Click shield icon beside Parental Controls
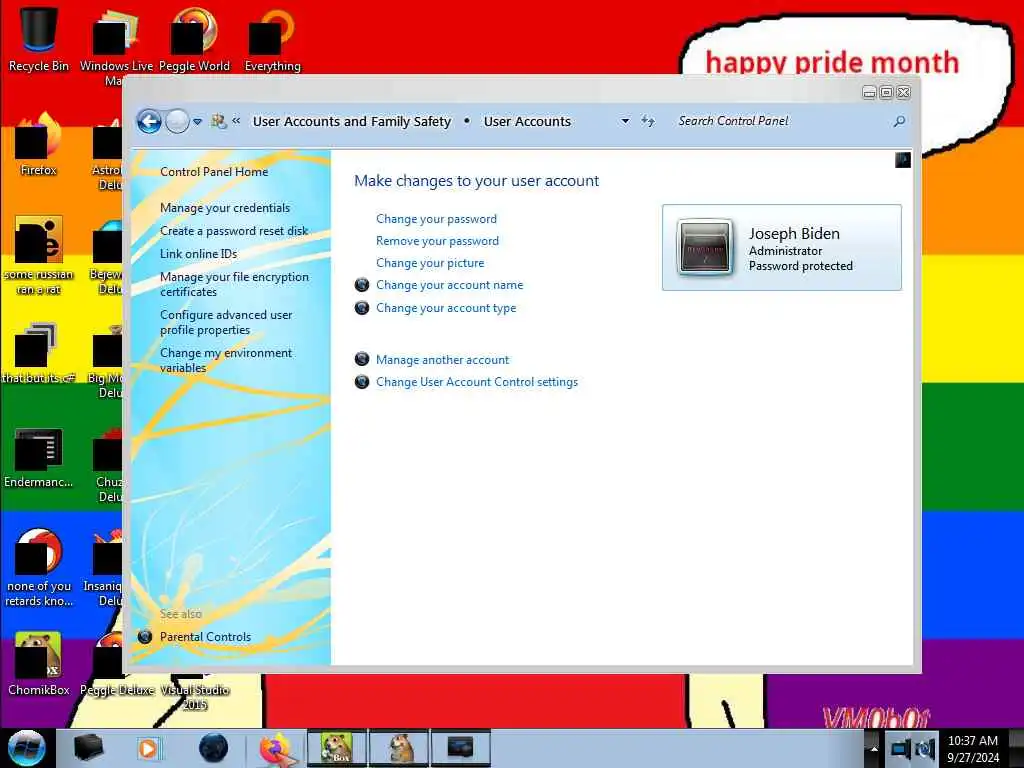1024x768 pixels. click(x=145, y=637)
